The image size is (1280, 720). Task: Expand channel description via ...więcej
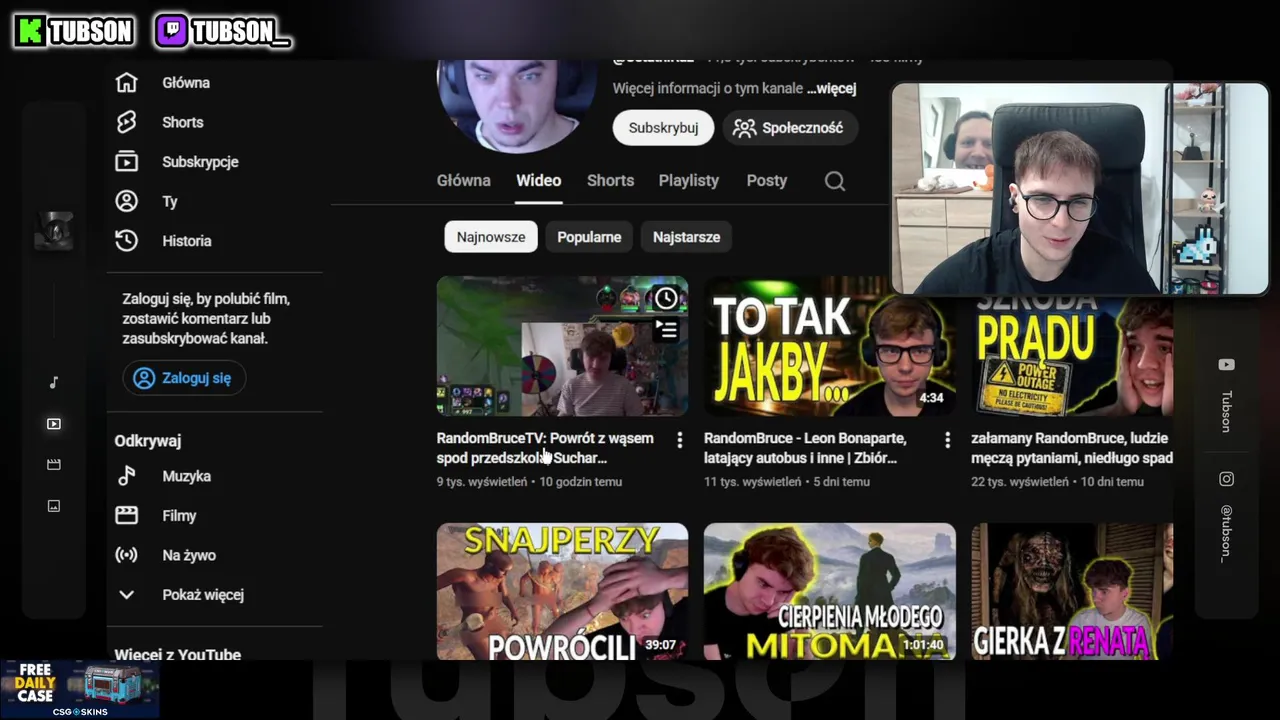click(831, 88)
